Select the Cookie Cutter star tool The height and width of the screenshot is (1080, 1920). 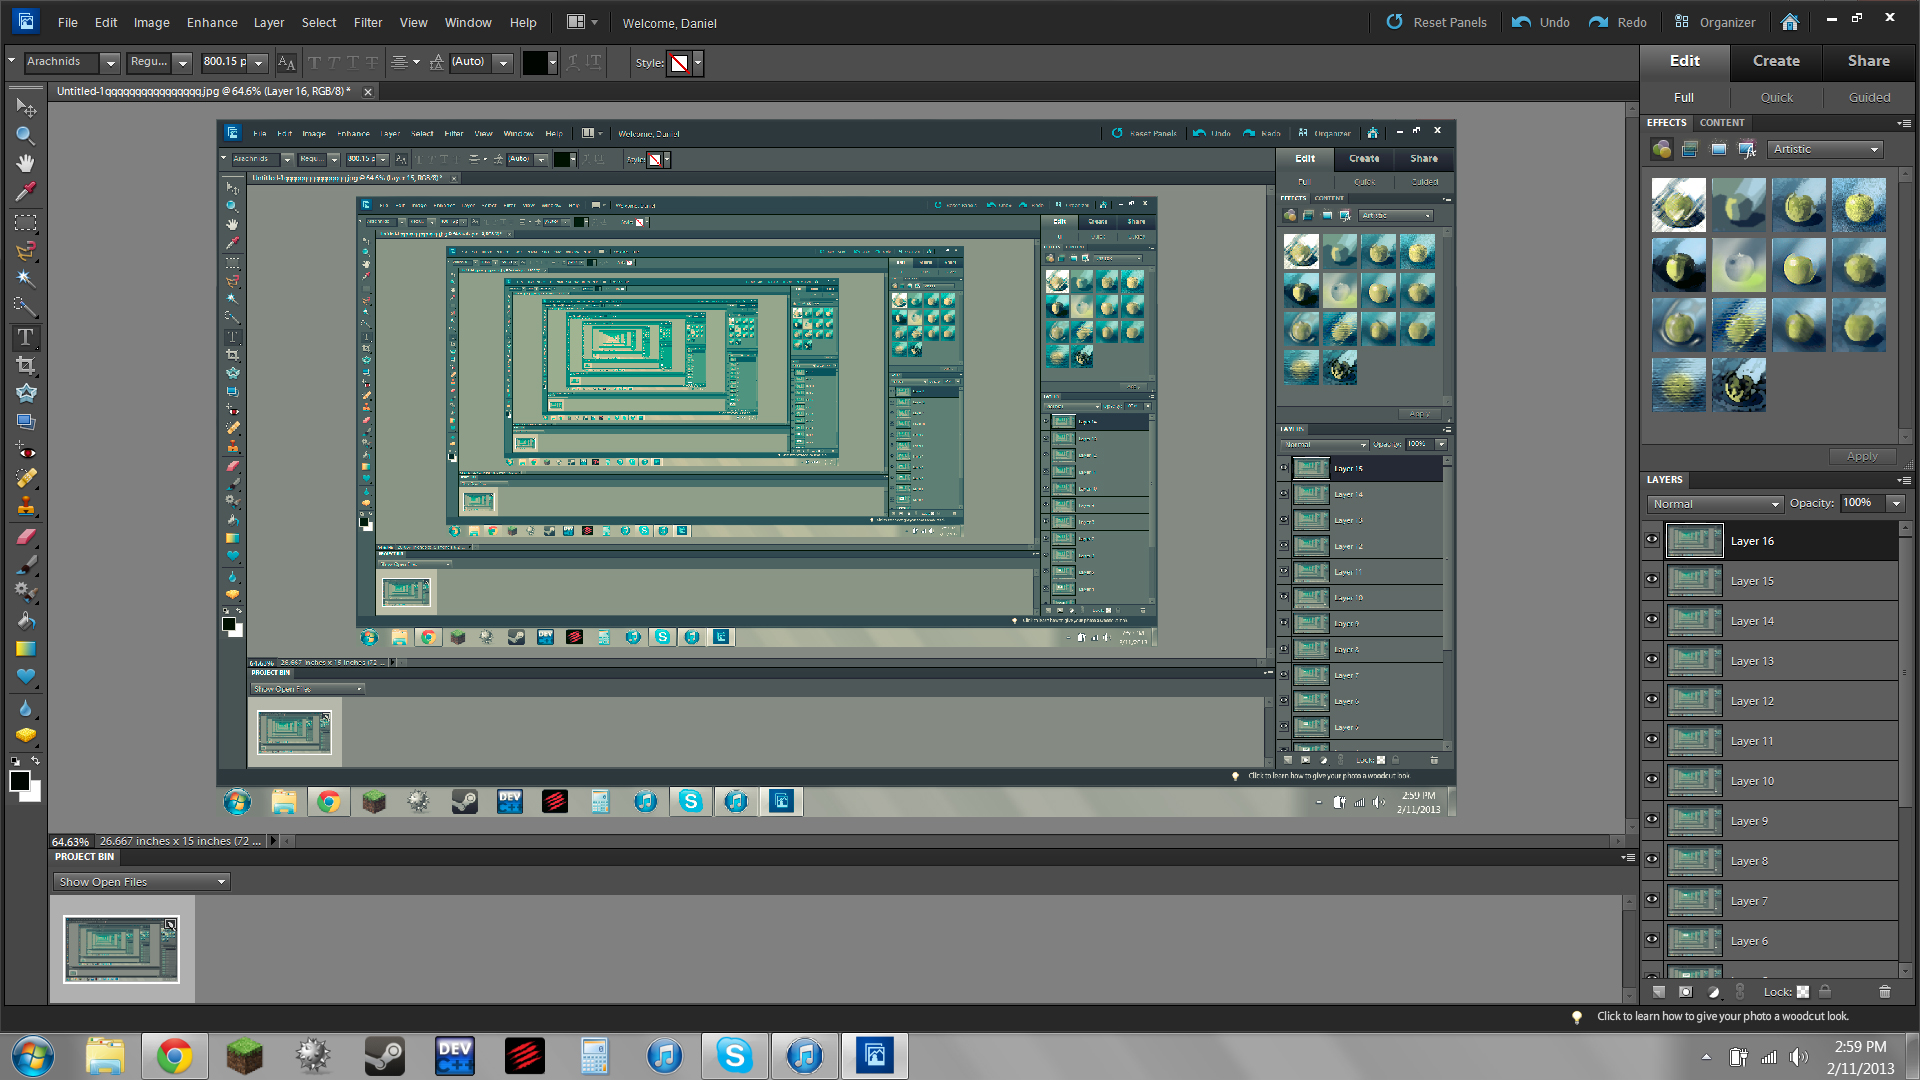pos(26,393)
